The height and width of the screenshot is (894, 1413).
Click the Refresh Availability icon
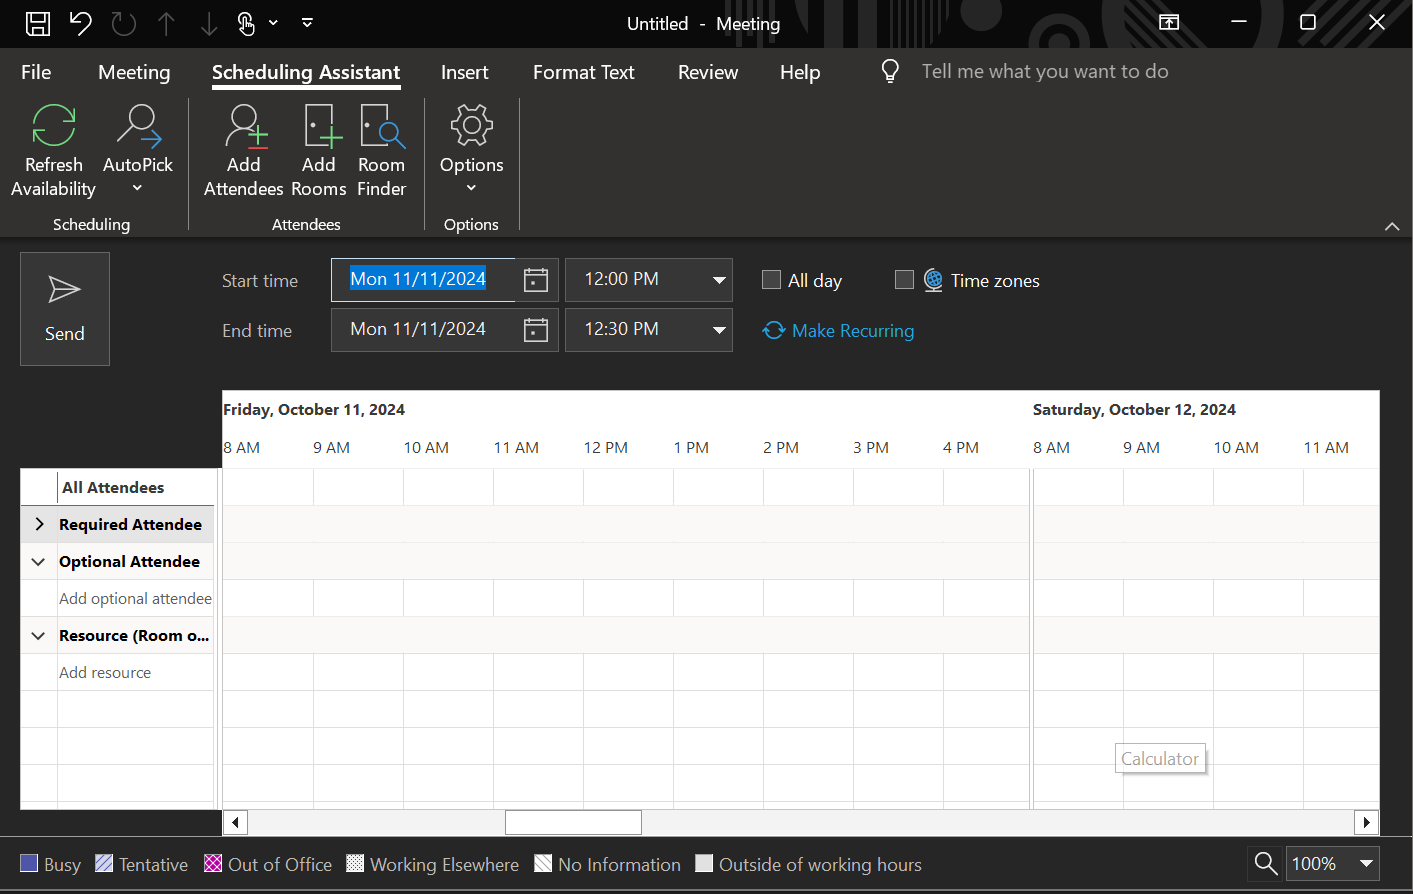54,127
